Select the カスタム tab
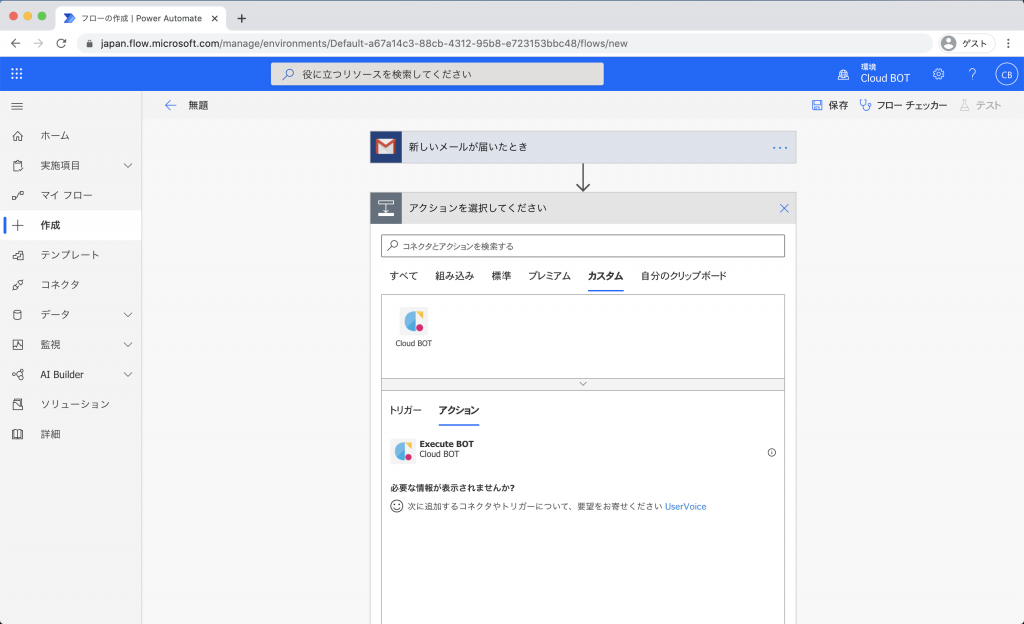This screenshot has width=1024, height=624. pyautogui.click(x=605, y=276)
